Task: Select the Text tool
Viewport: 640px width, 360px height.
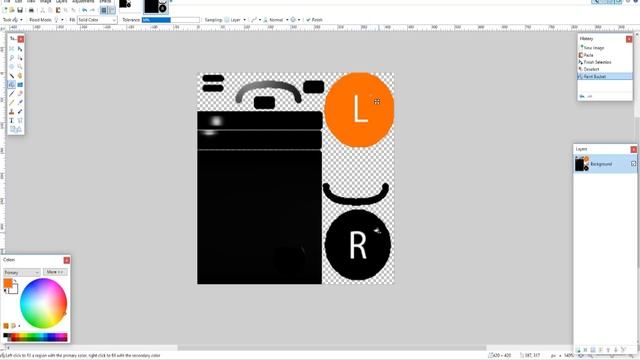Action: tap(11, 120)
